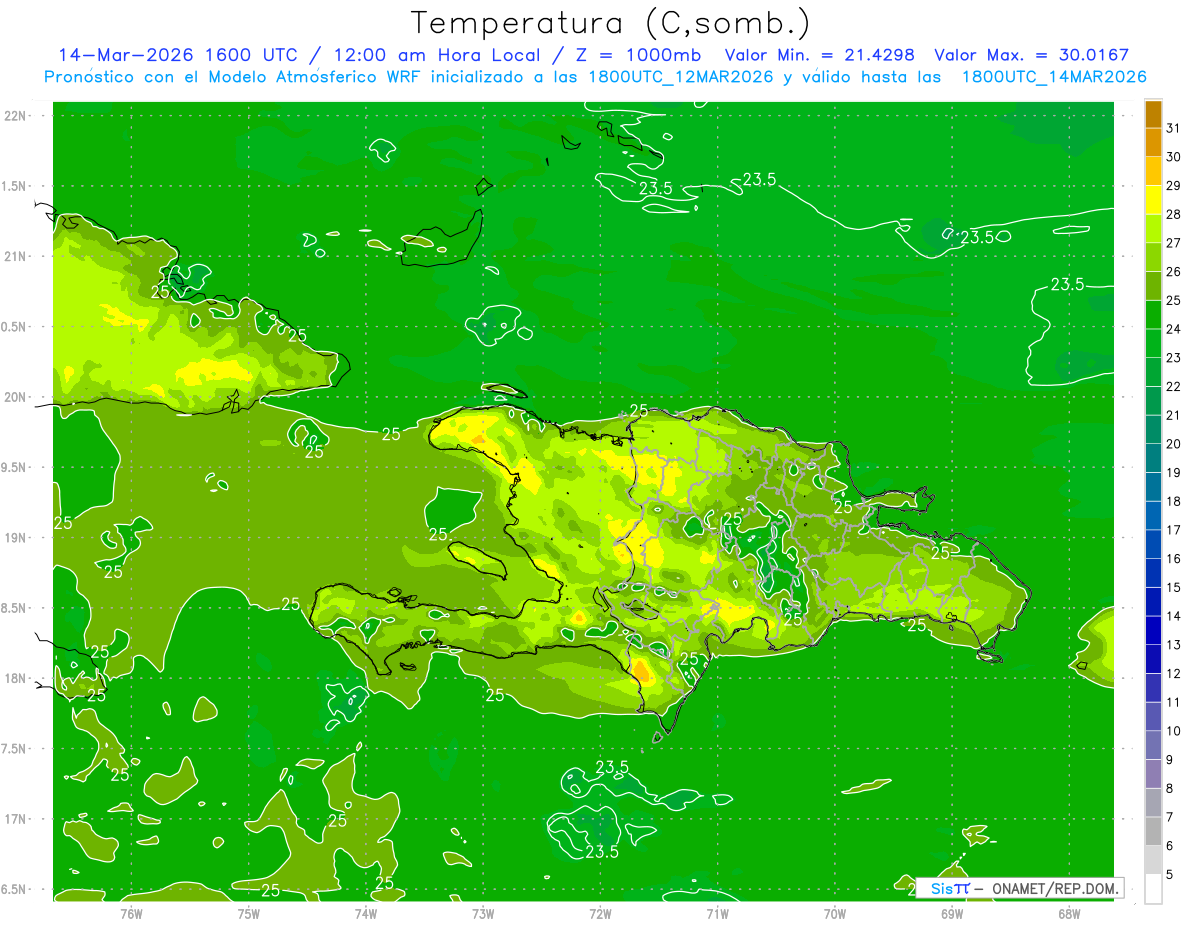Click the "1.5N" latitude axis label

(15, 186)
